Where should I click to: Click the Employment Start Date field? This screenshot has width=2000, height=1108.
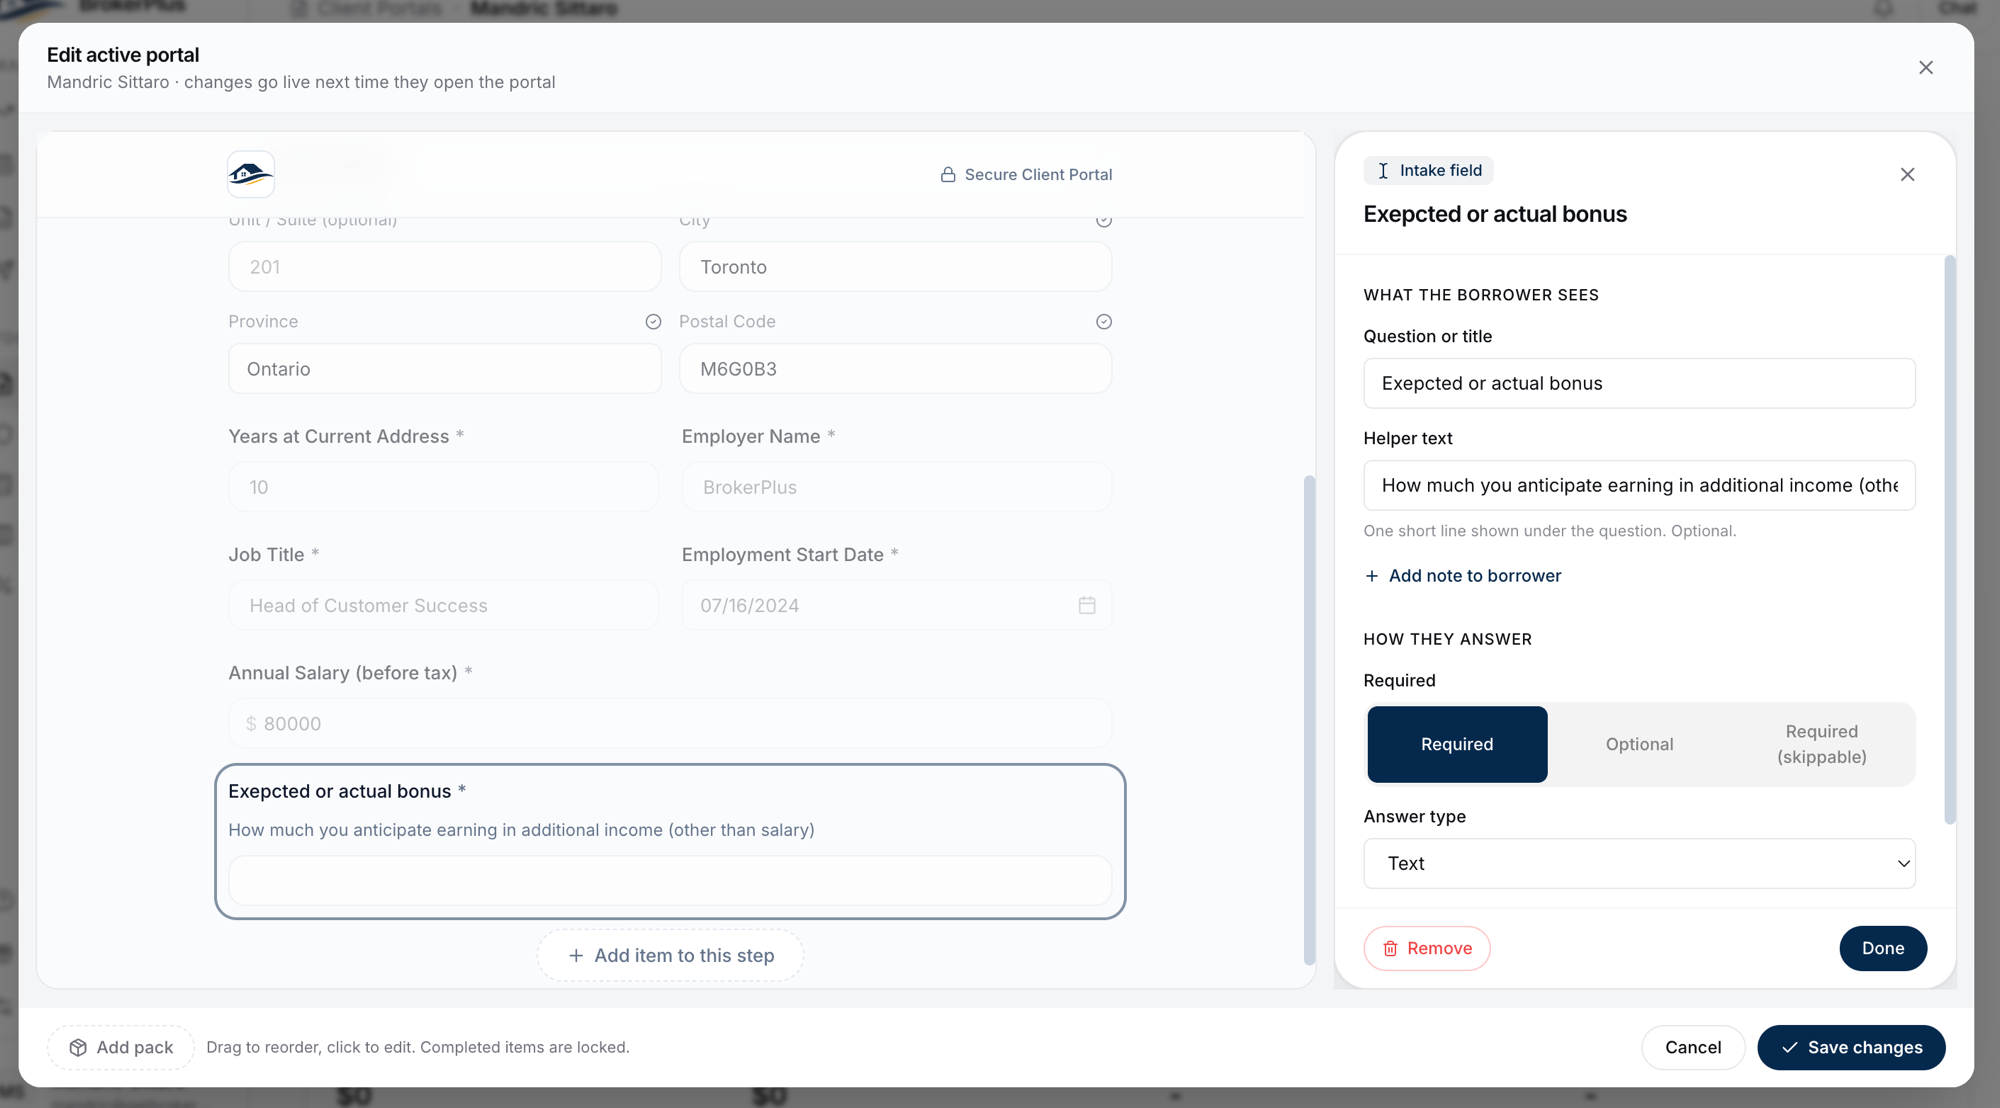pos(896,605)
